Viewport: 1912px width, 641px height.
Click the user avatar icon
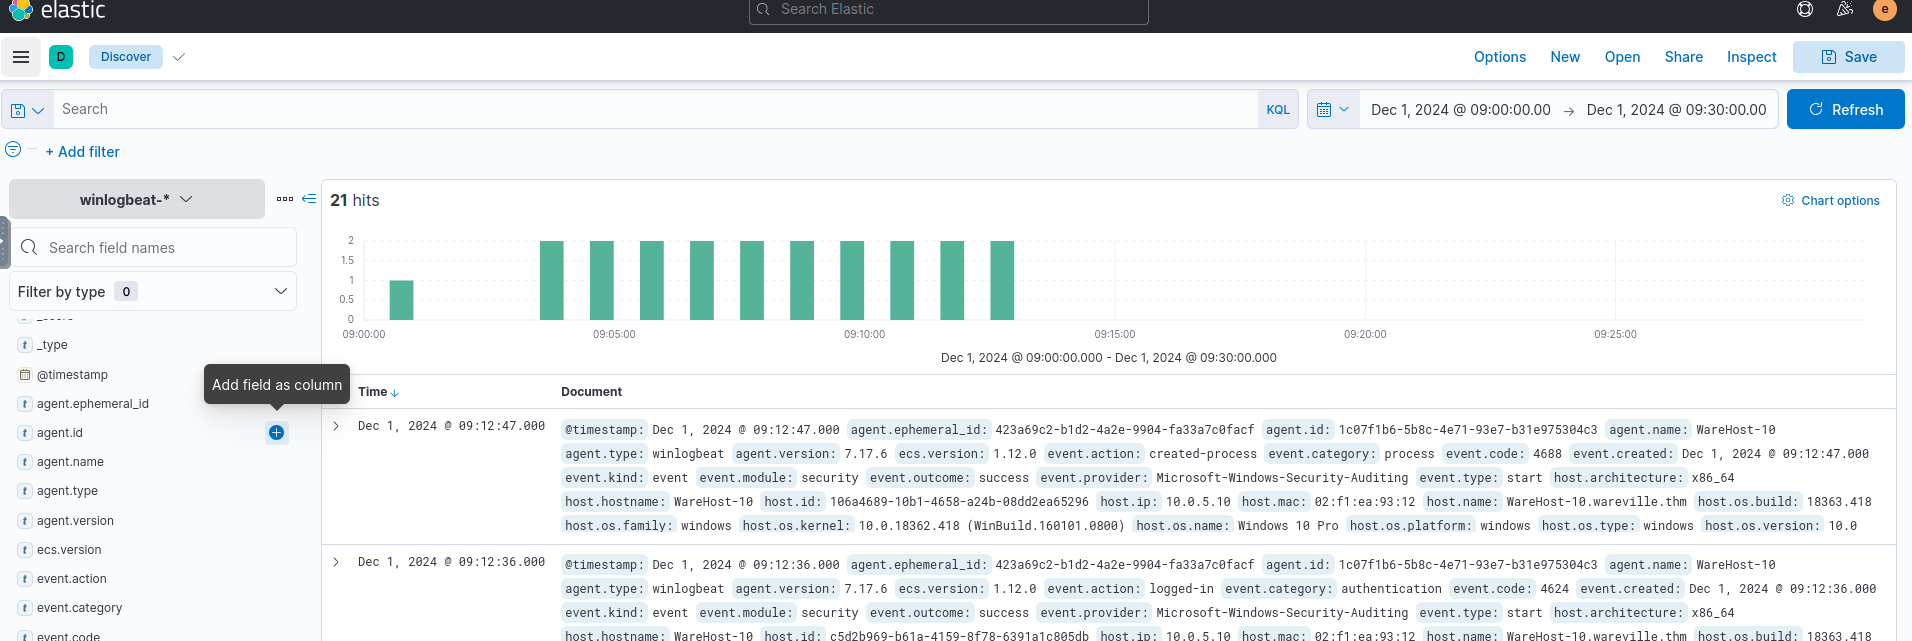[x=1884, y=10]
